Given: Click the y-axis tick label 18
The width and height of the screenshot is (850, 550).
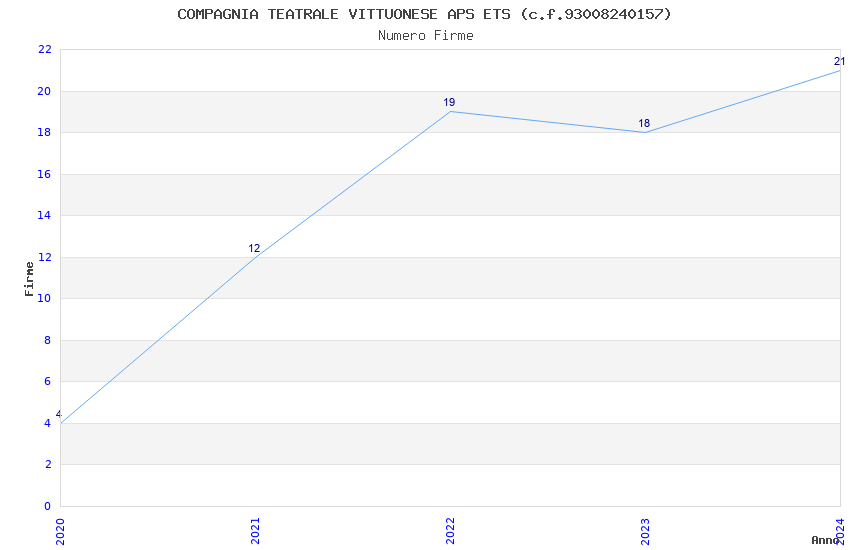Looking at the screenshot, I should [x=44, y=132].
